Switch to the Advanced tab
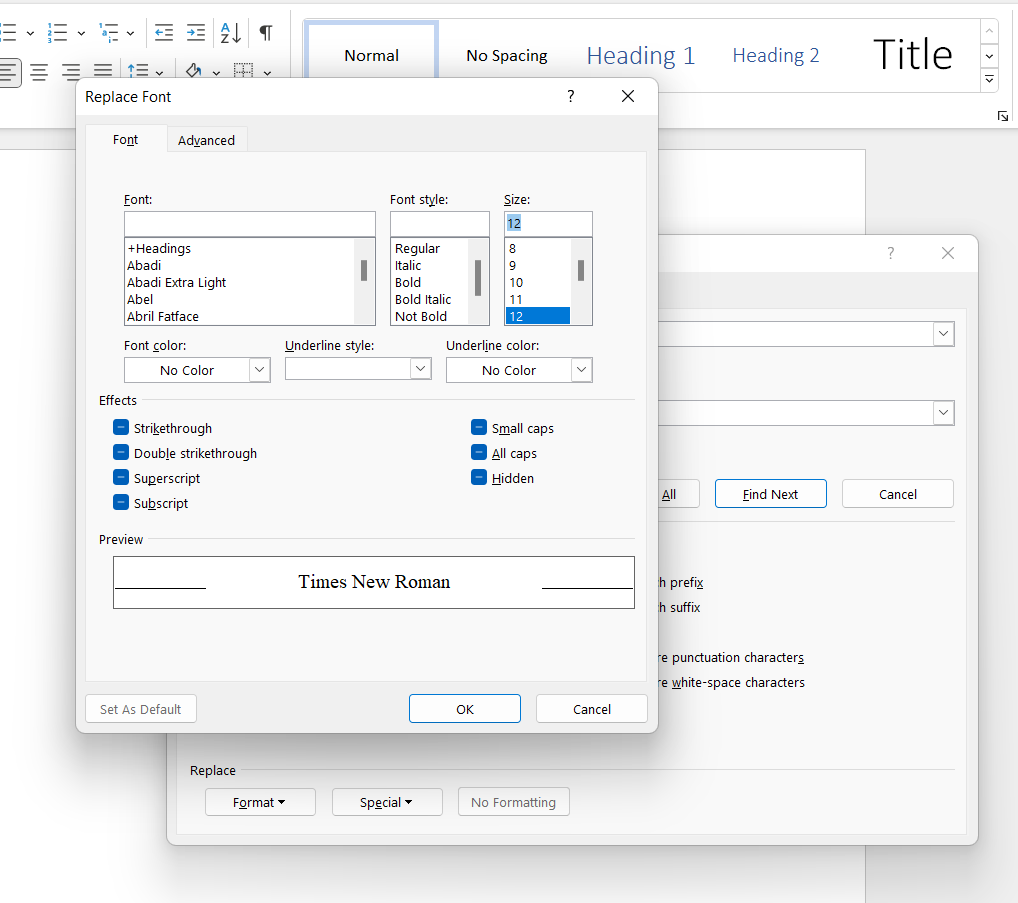 click(x=206, y=140)
